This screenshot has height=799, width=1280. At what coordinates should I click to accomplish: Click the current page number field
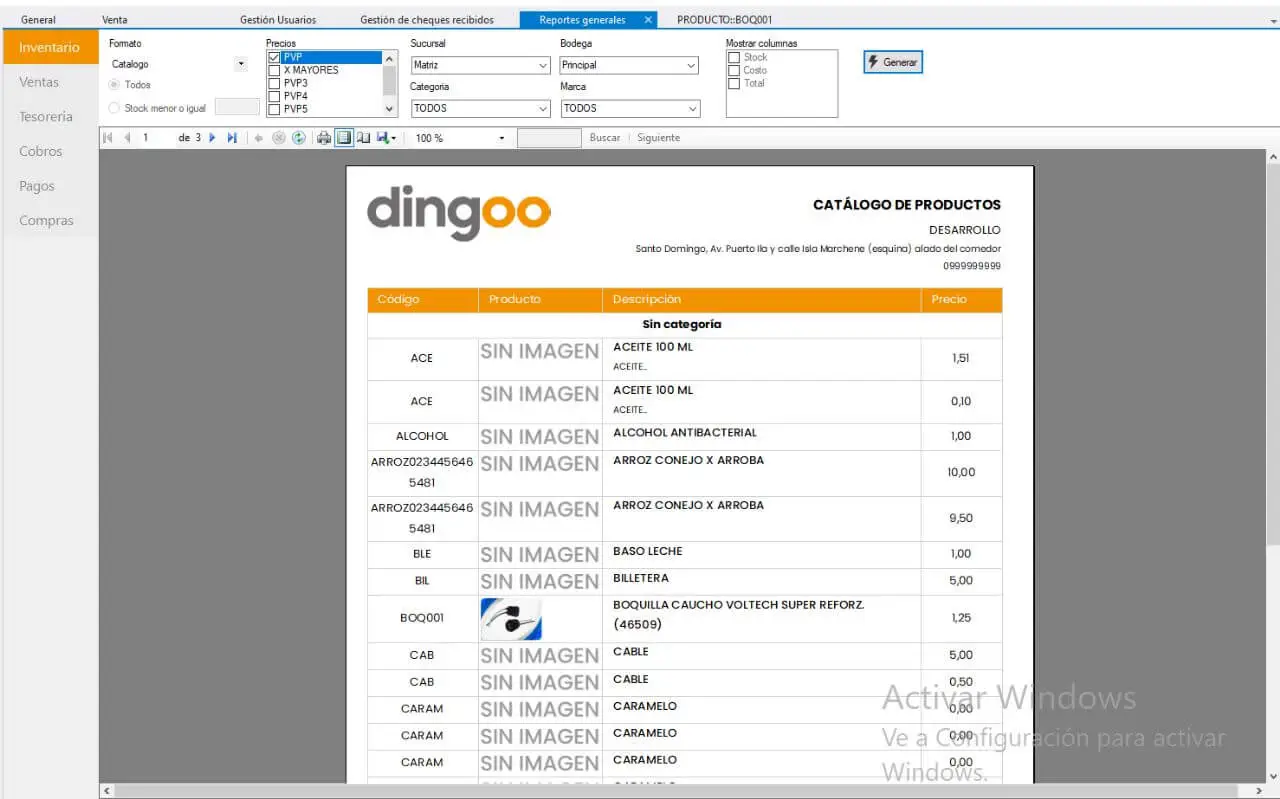[x=156, y=138]
